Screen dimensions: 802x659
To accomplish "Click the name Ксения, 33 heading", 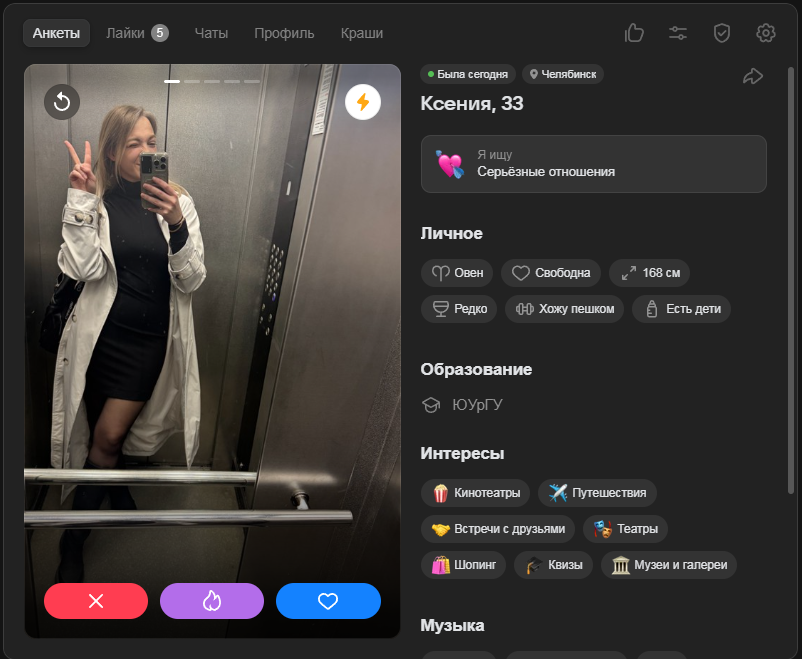I will tap(472, 103).
